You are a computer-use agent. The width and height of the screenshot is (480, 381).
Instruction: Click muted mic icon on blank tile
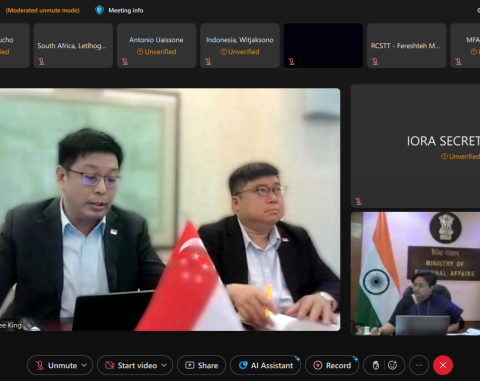[292, 61]
